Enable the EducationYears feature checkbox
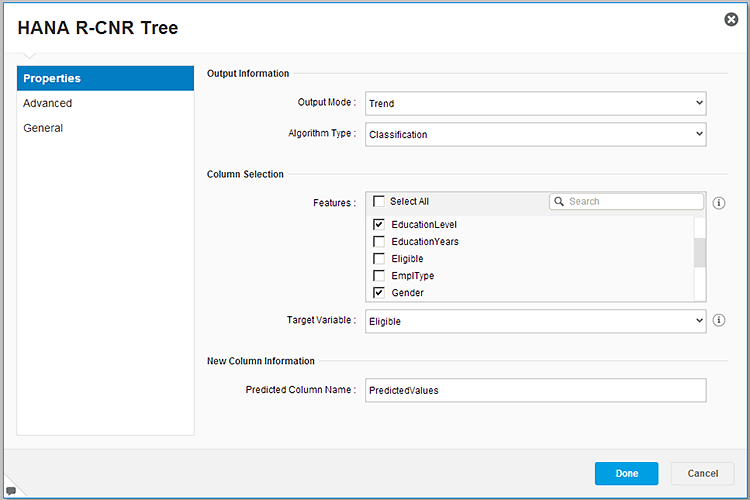This screenshot has height=500, width=750. (x=379, y=242)
